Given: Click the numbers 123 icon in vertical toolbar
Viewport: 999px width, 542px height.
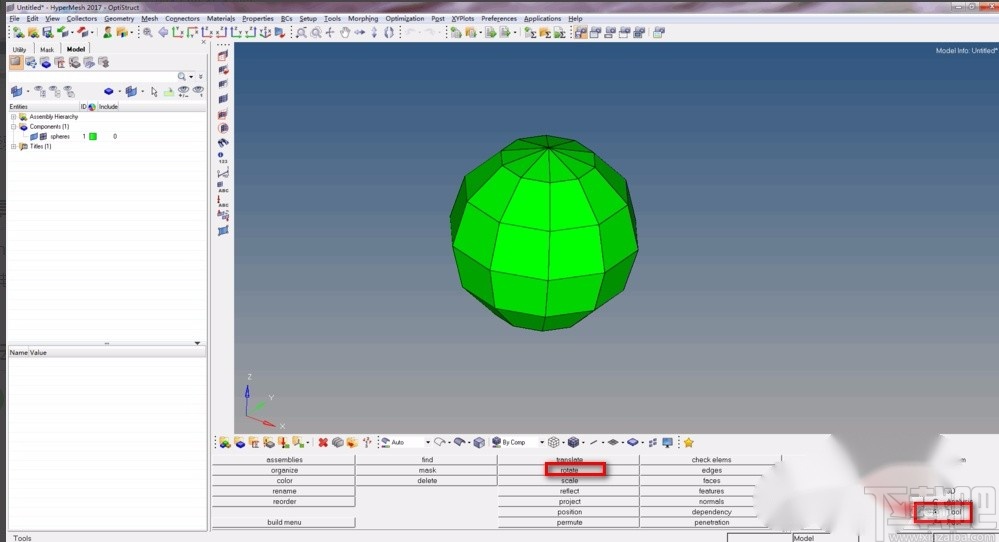Looking at the screenshot, I should pyautogui.click(x=222, y=157).
